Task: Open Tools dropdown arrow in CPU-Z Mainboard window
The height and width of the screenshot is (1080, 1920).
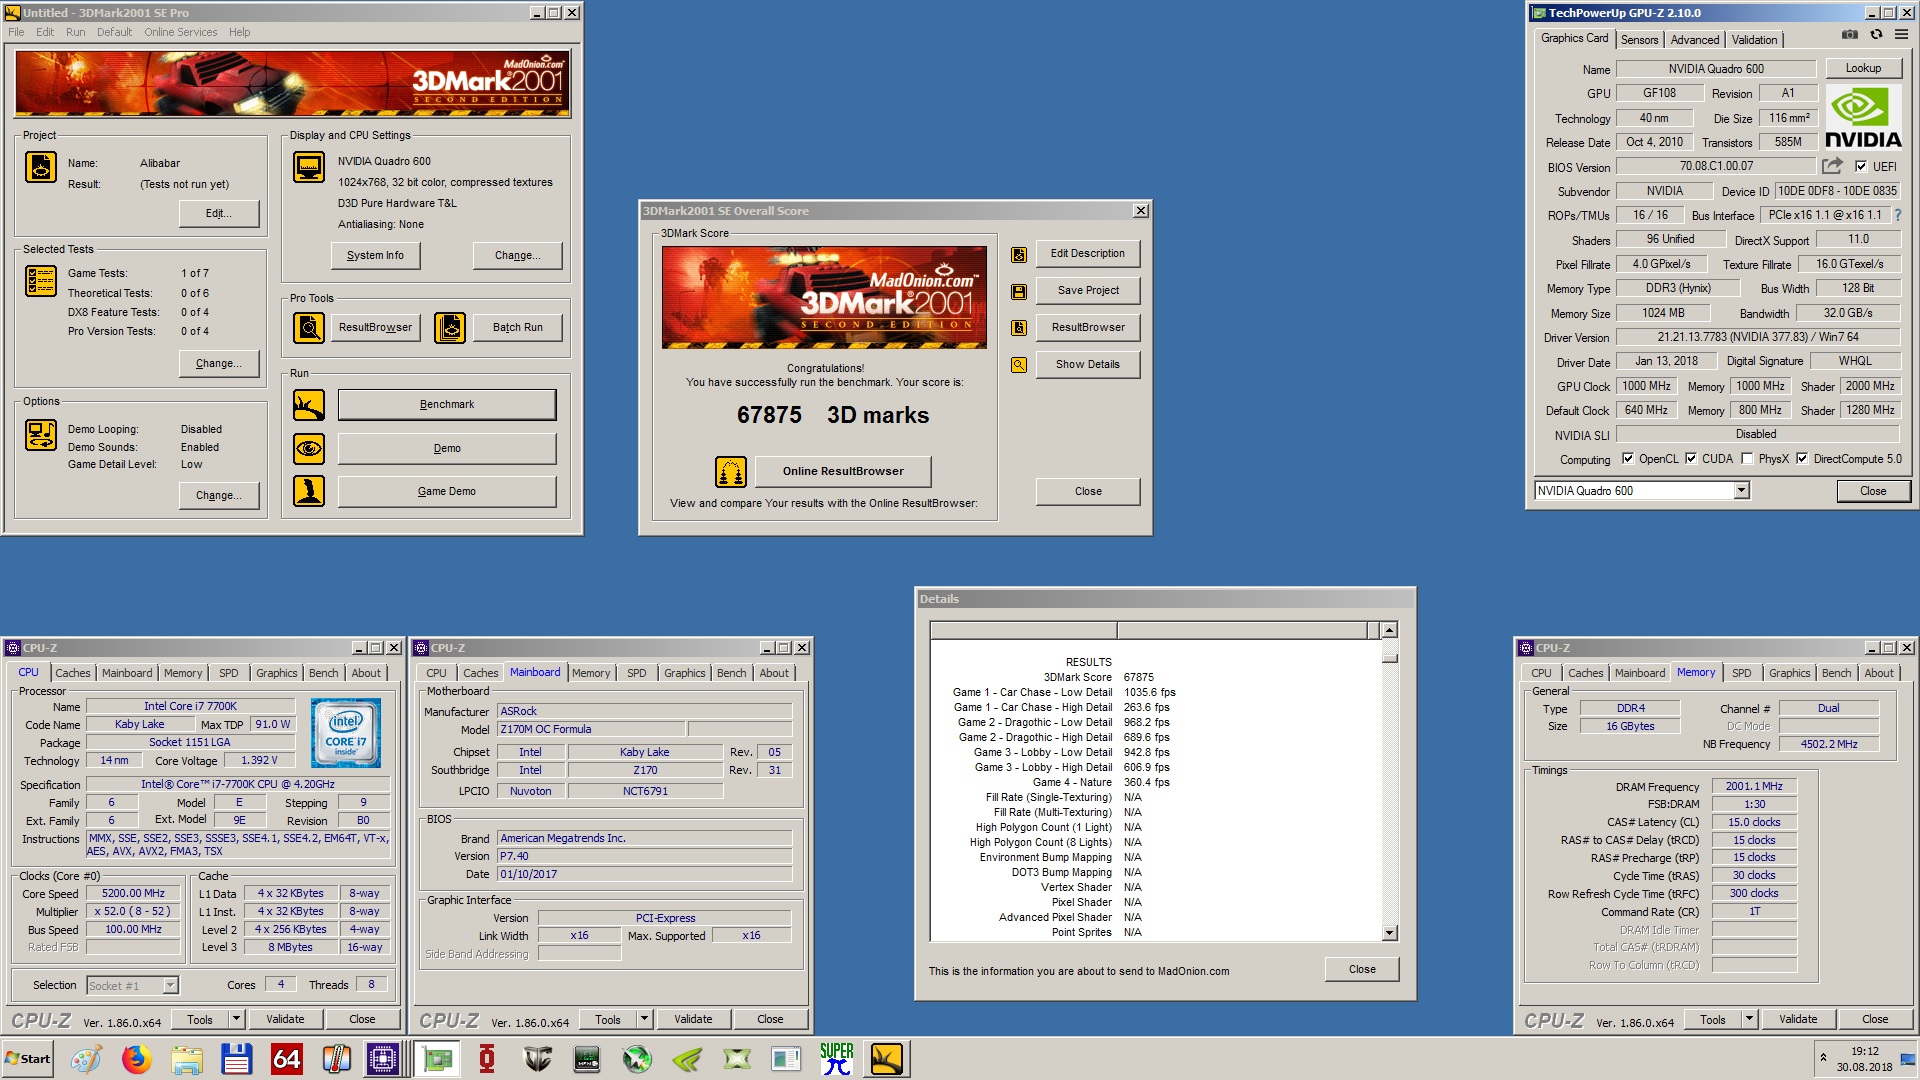Action: click(x=645, y=1019)
